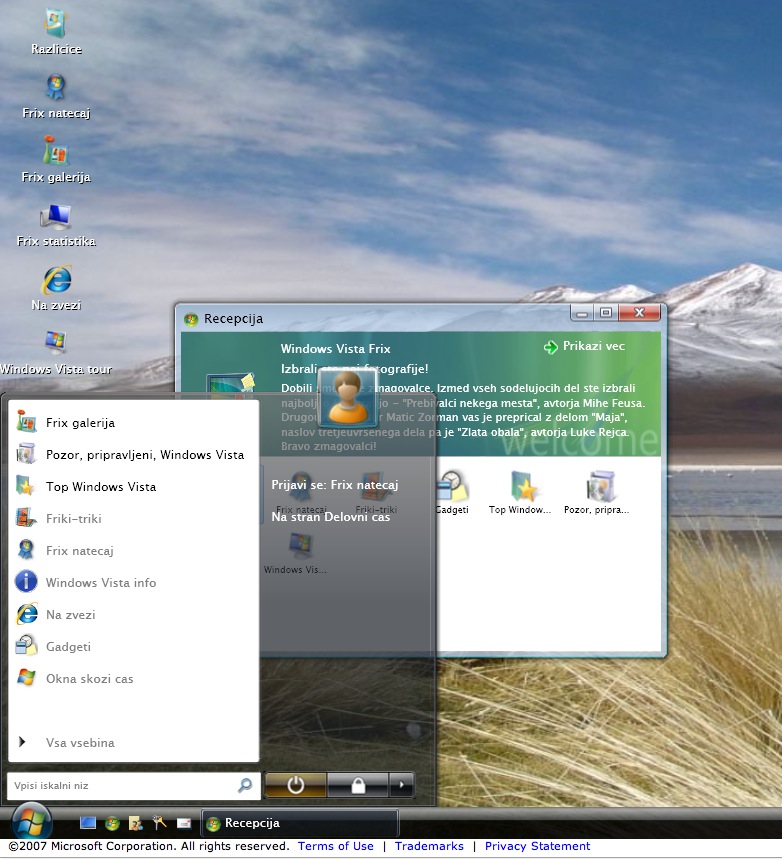This screenshot has width=782, height=859.
Task: Click the green Windows orb quick launch icon
Action: tap(112, 823)
